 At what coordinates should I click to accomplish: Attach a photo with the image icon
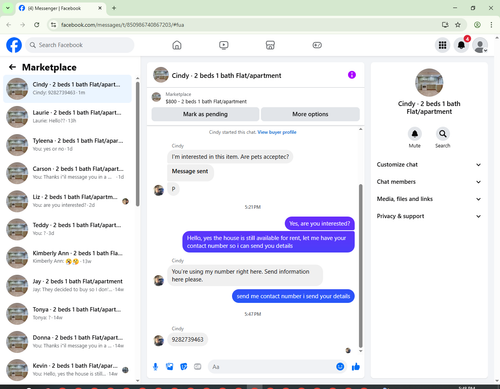click(x=170, y=367)
